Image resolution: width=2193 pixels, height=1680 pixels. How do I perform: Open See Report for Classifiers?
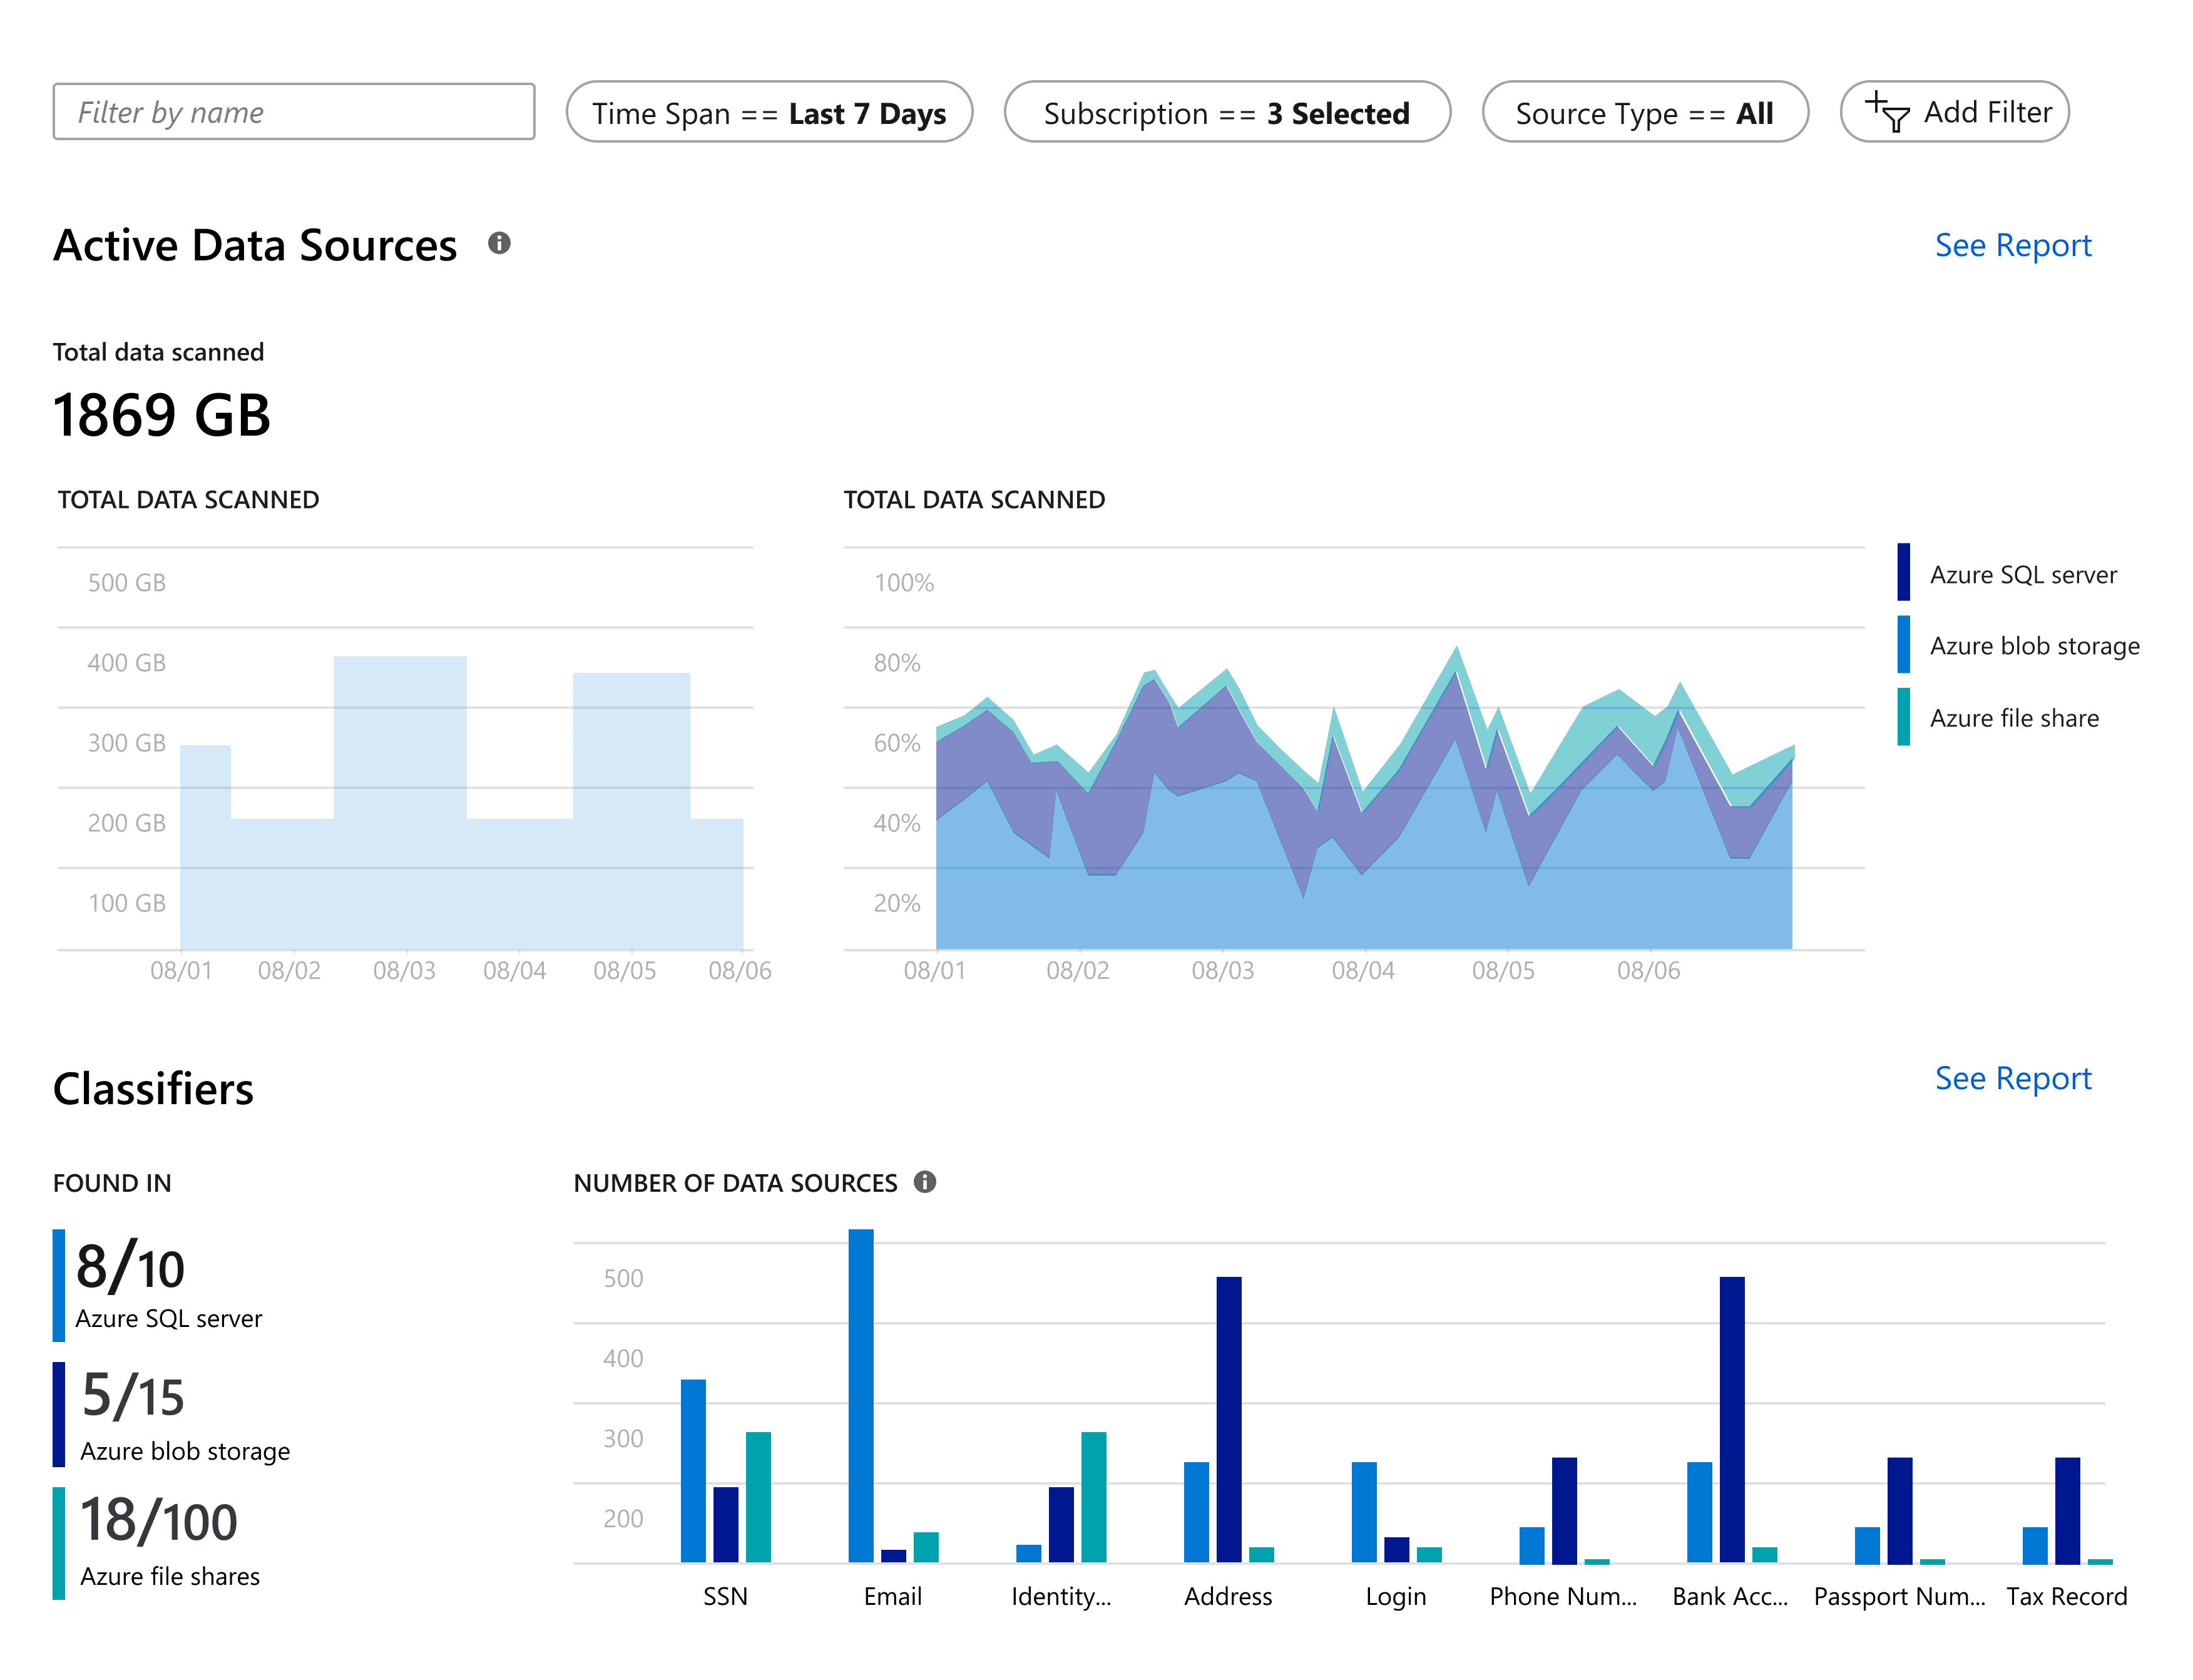point(2012,1078)
